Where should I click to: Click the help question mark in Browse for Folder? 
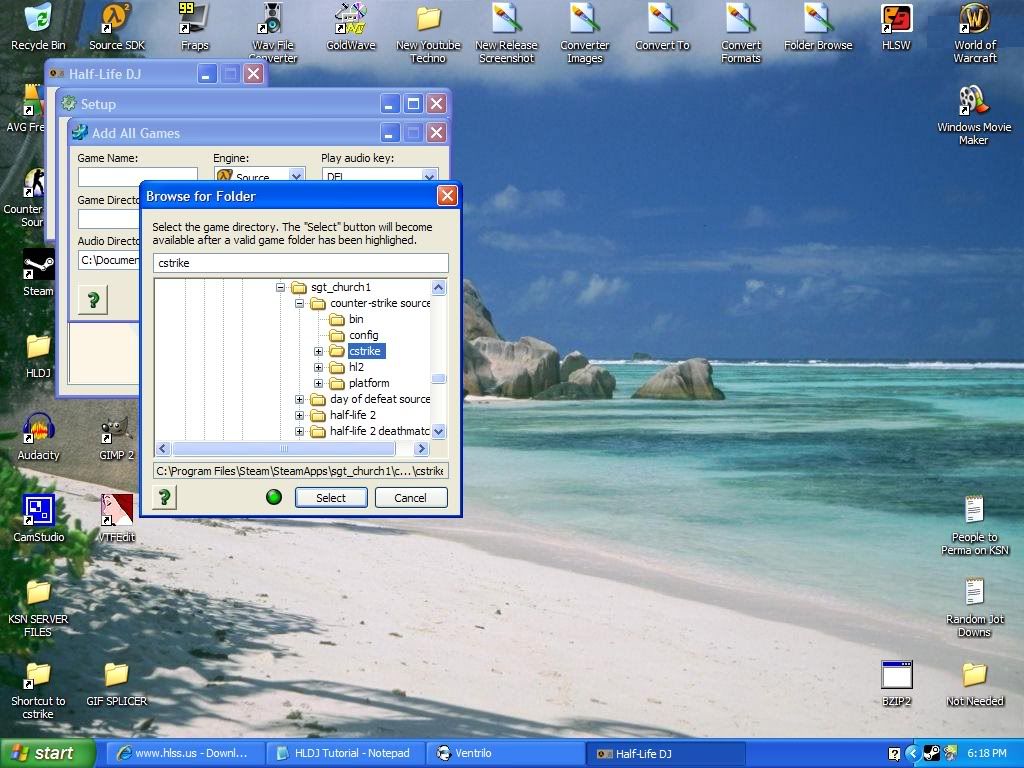[164, 497]
